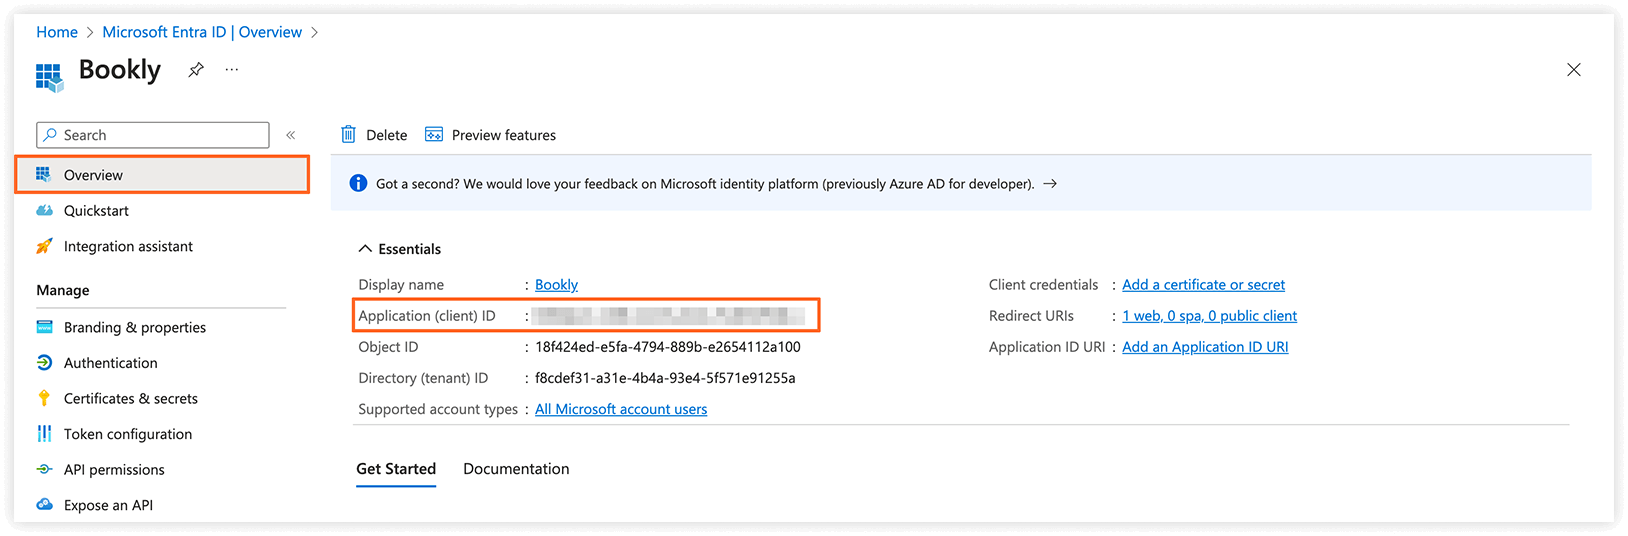Screen dimensions: 1628x536
Task: Open Token configuration
Action: (128, 434)
